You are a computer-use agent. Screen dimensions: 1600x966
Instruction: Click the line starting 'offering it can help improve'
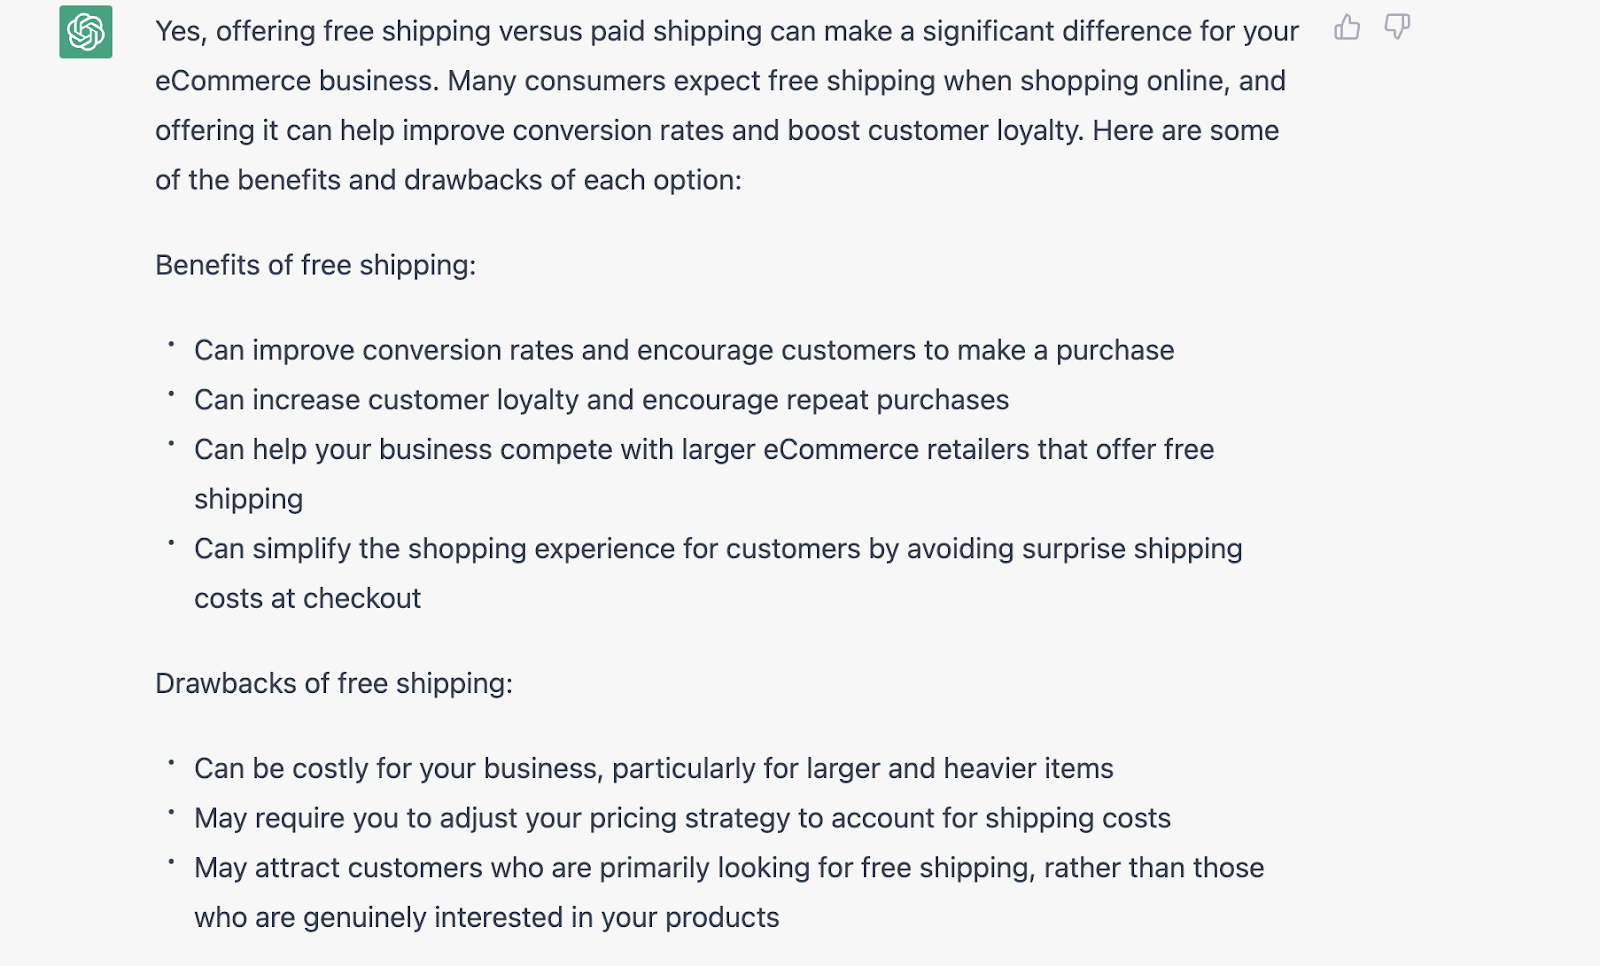click(x=717, y=130)
